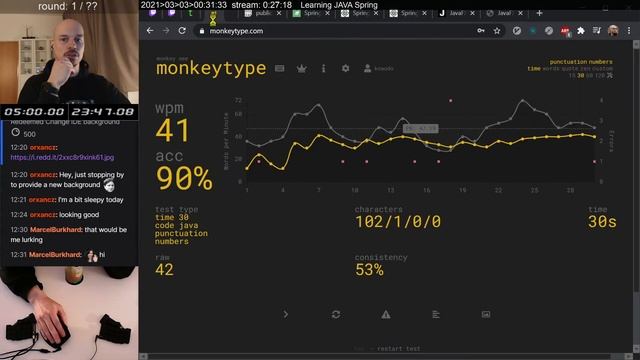This screenshot has height=360, width=640.
Task: Open the i.redd.it link in chat
Action: pyautogui.click(x=62, y=157)
